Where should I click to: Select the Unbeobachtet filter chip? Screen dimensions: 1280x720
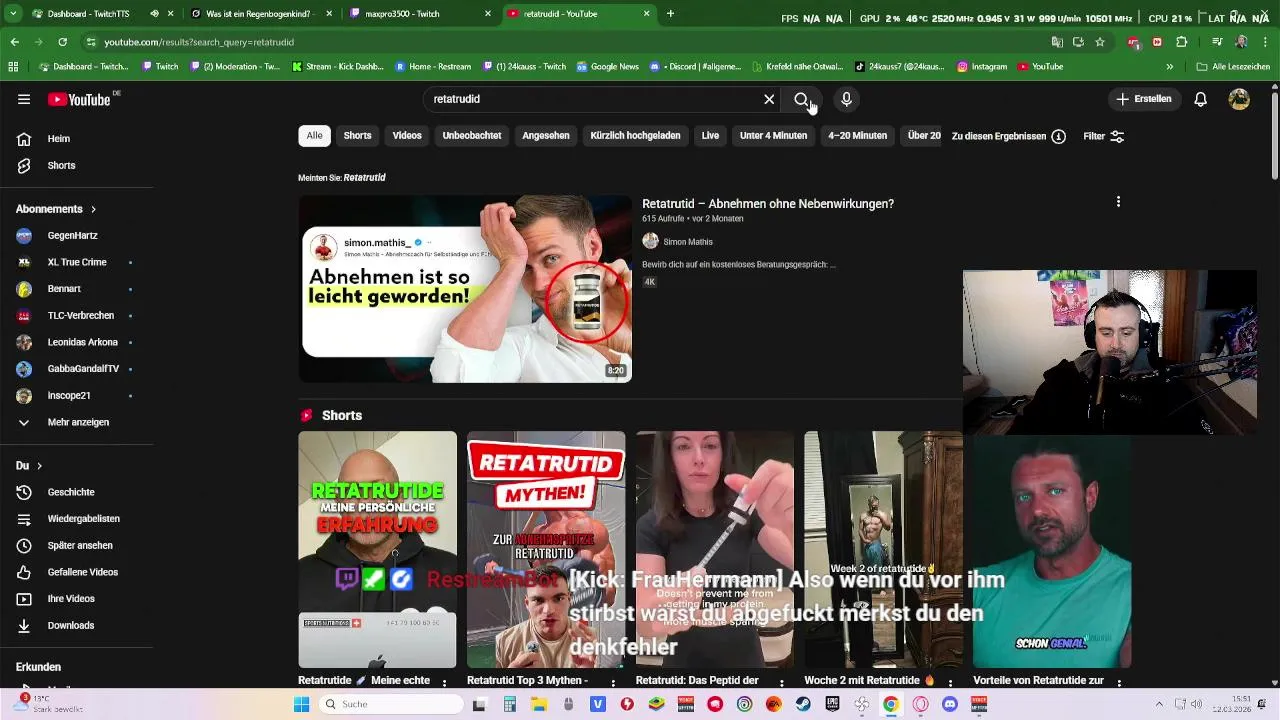472,136
